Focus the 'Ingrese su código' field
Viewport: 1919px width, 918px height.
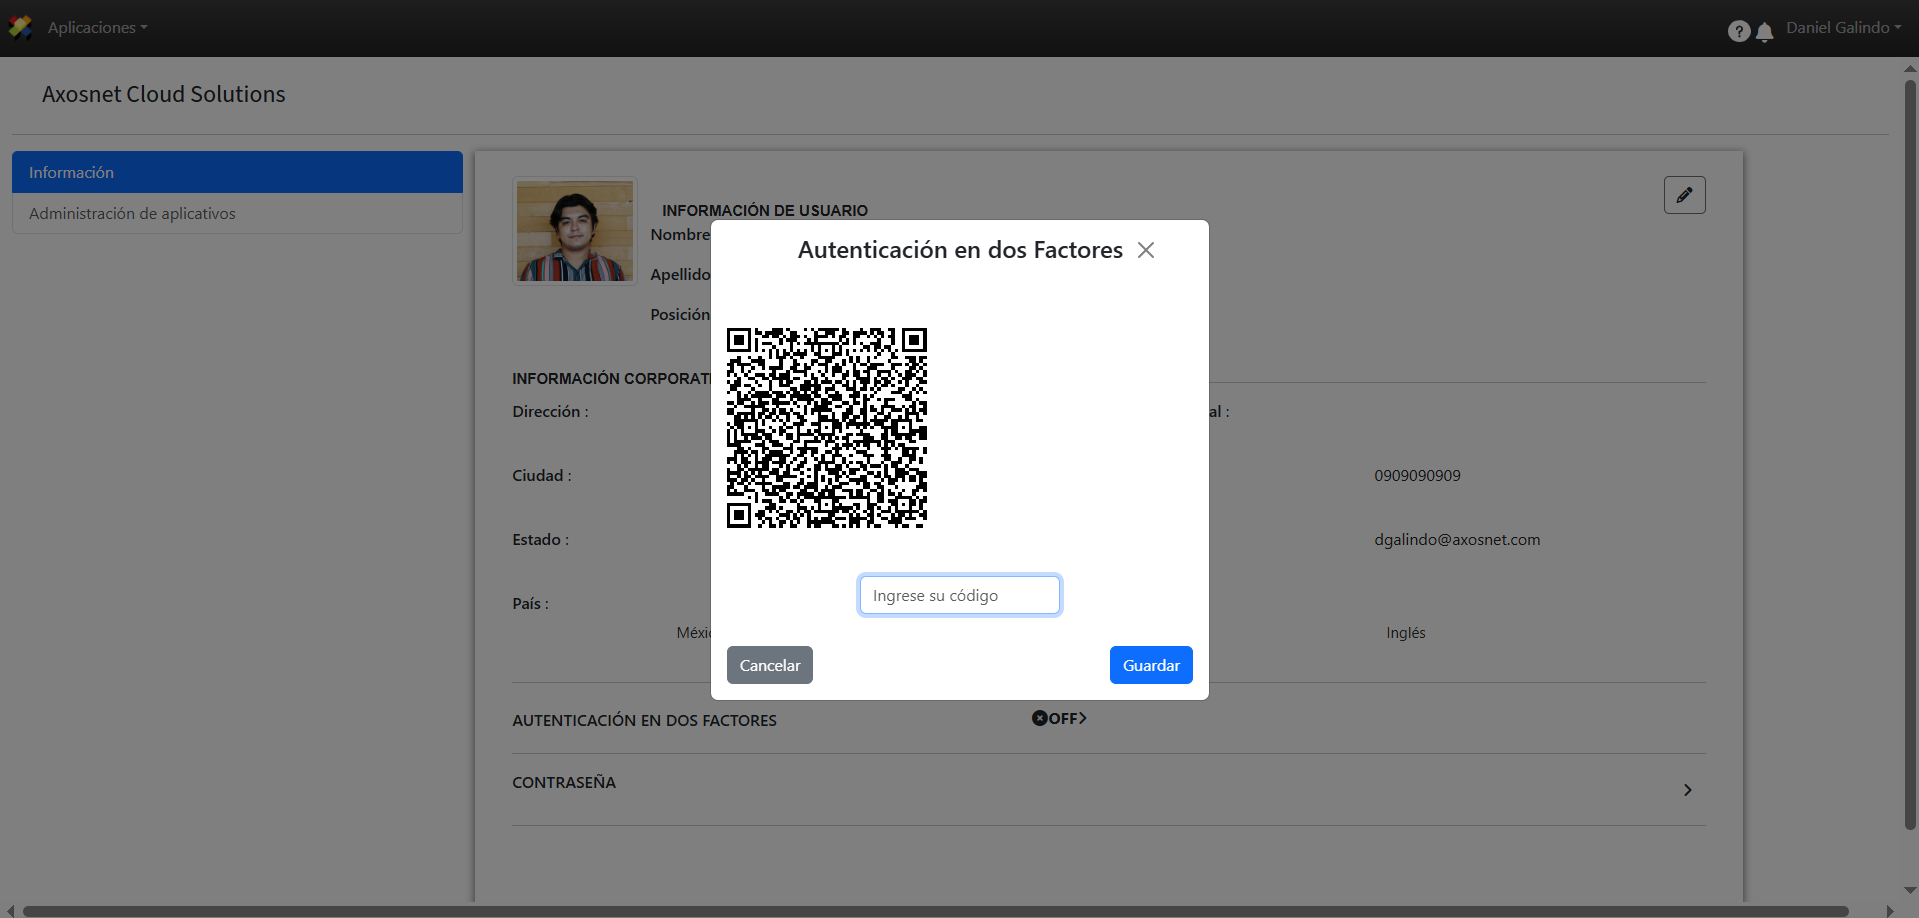click(959, 595)
